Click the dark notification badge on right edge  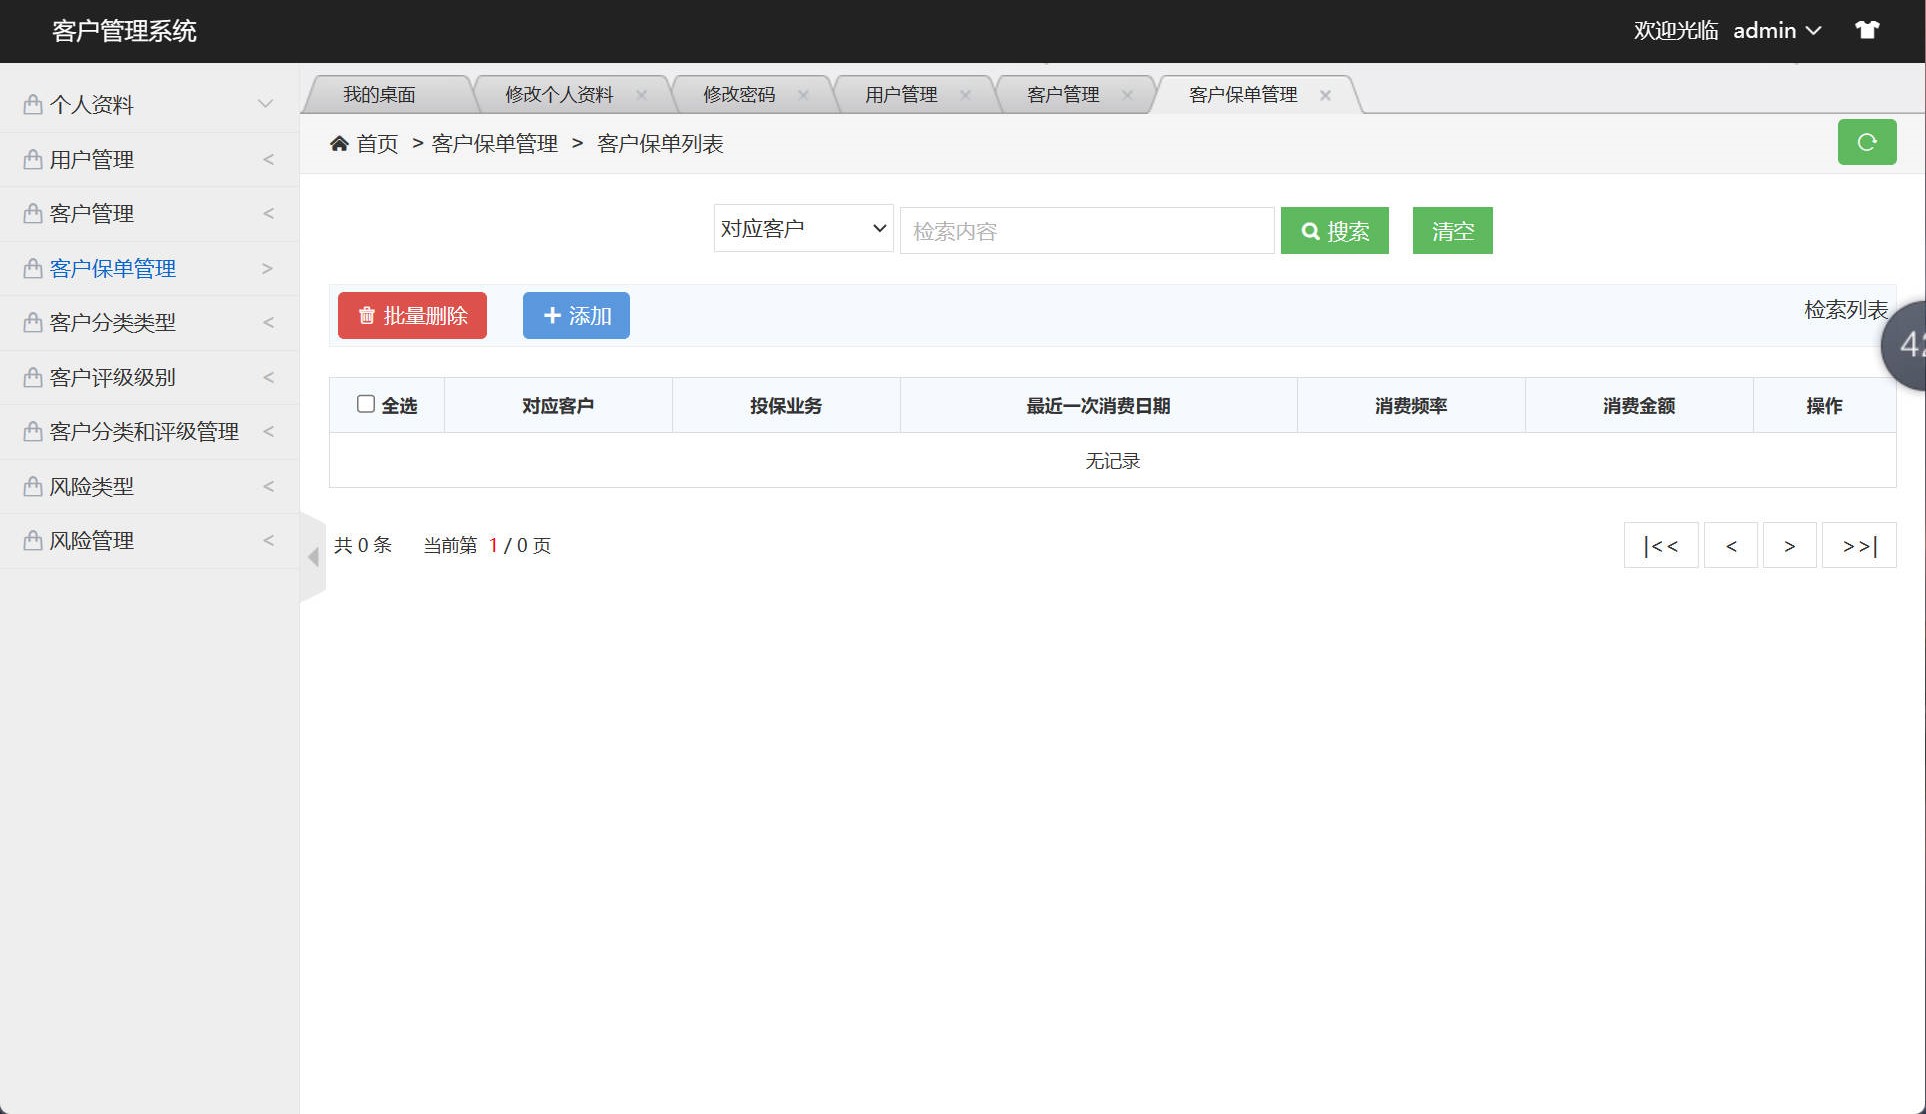pyautogui.click(x=1912, y=344)
